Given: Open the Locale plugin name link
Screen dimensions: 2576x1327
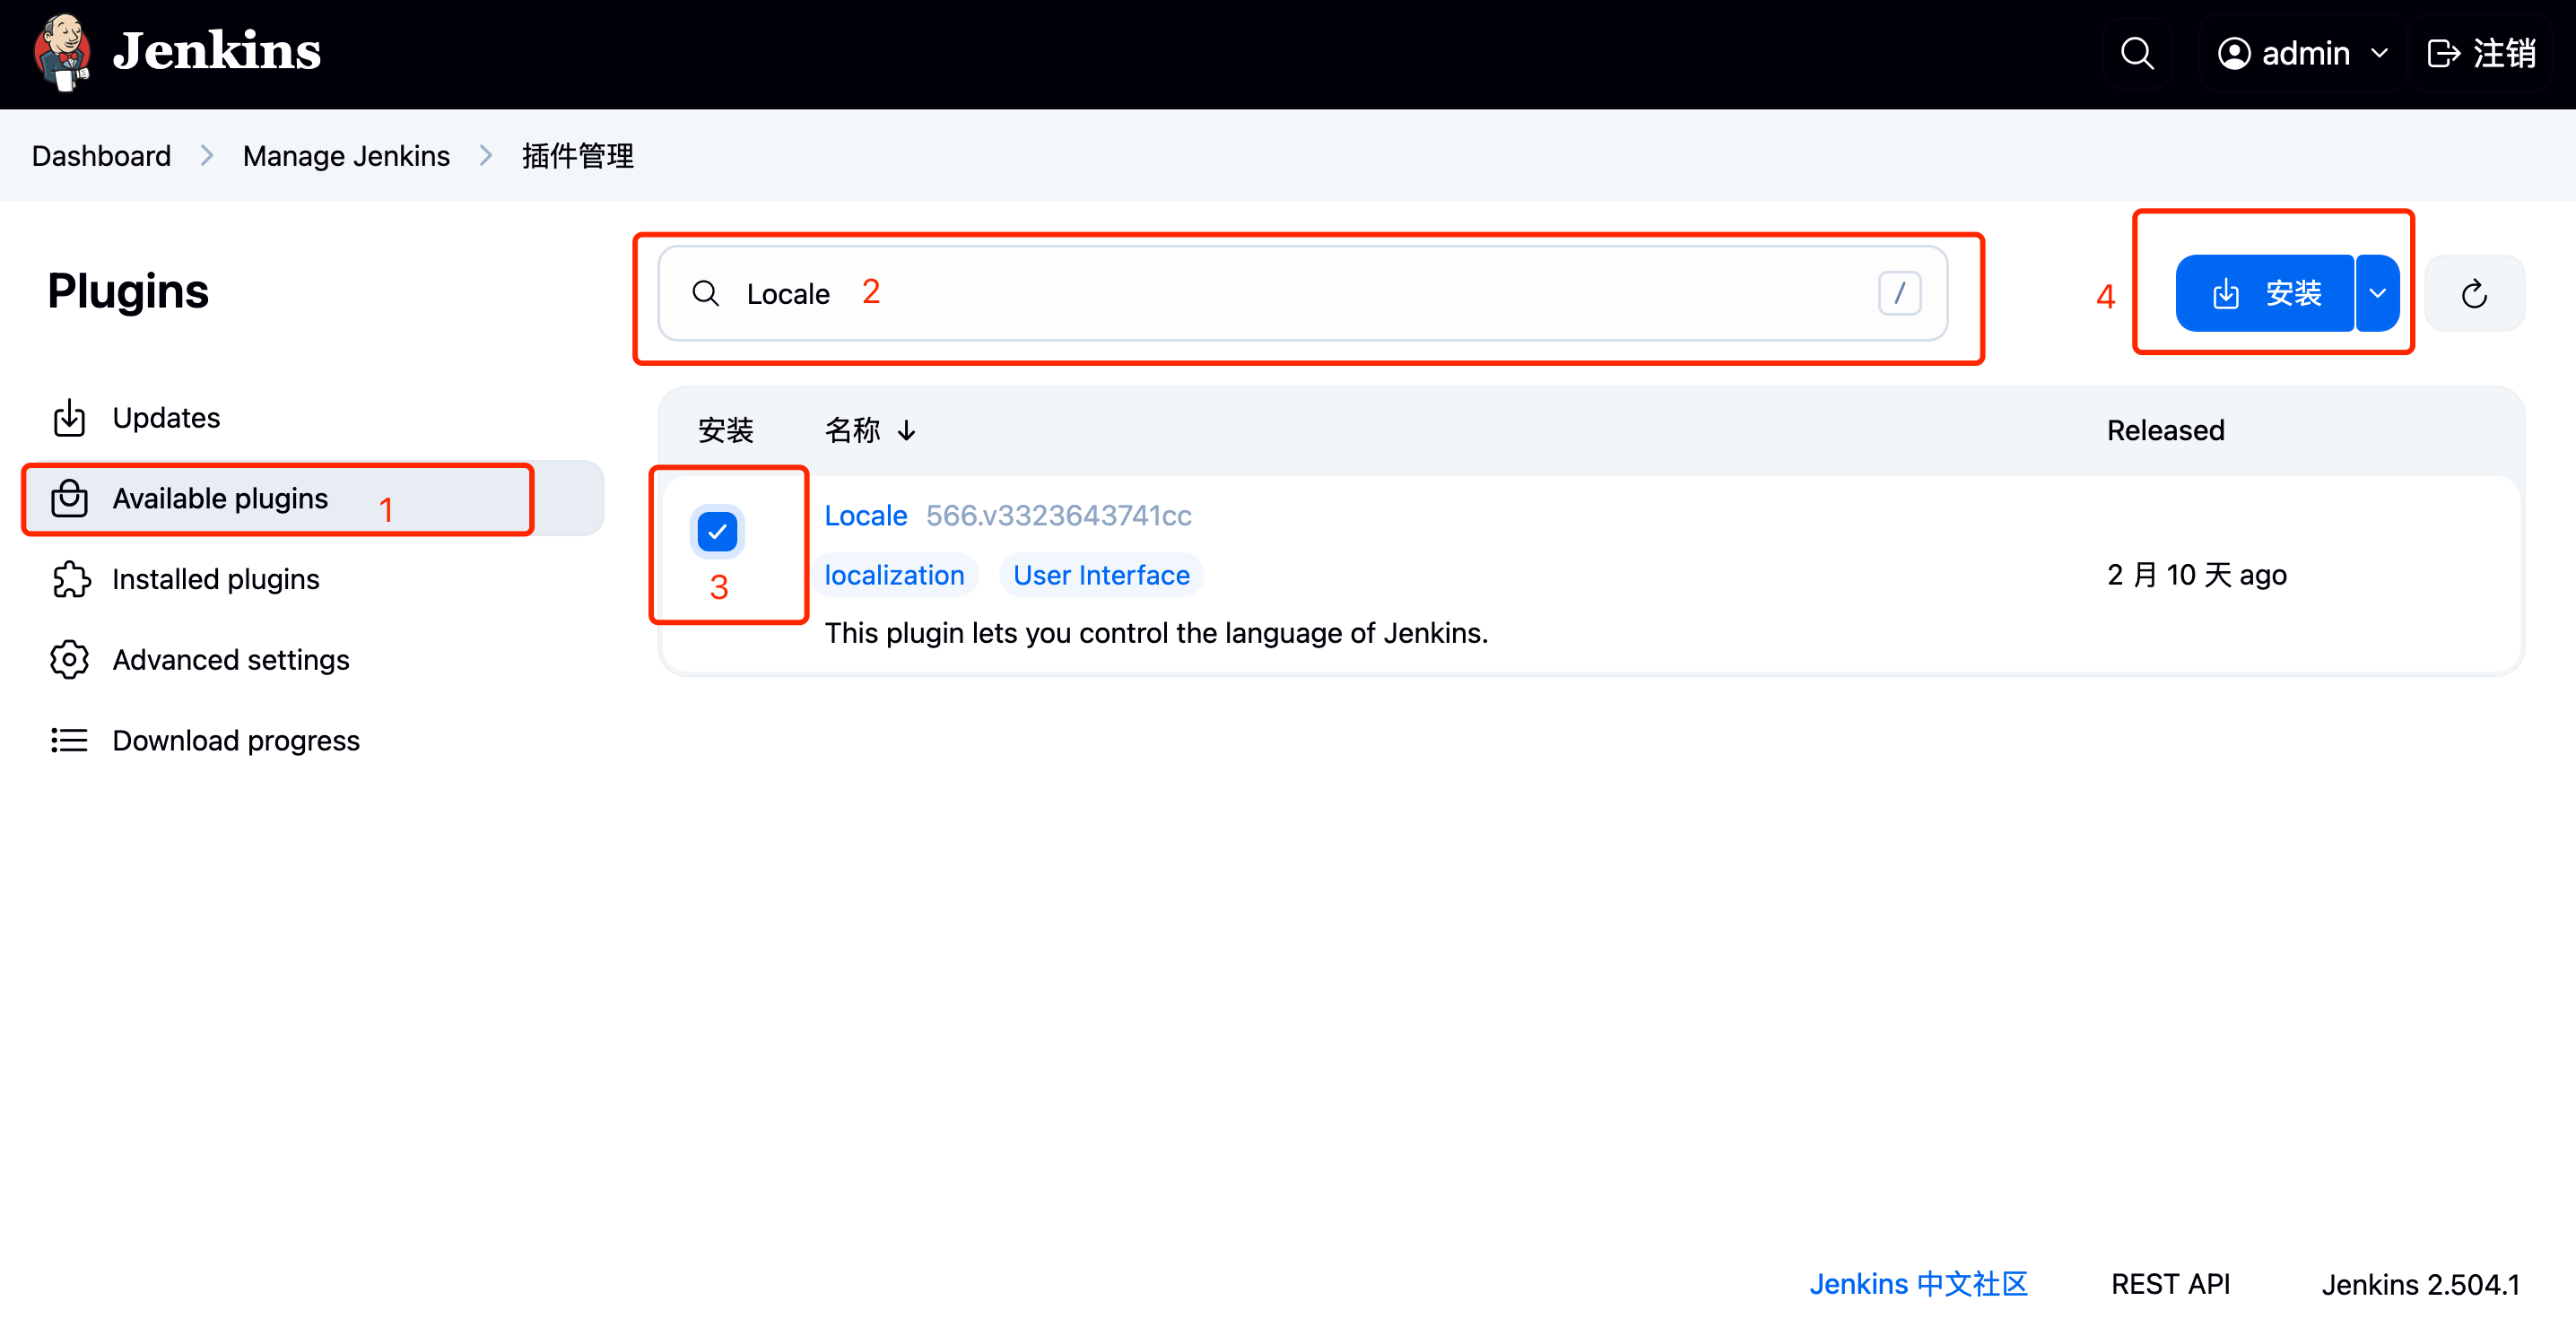Looking at the screenshot, I should [865, 515].
